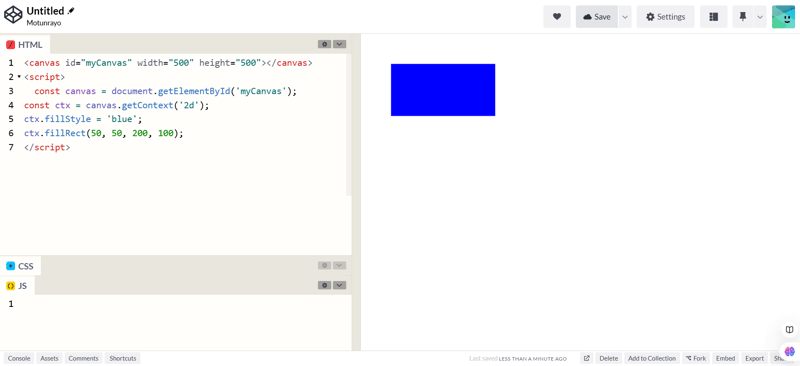The image size is (800, 366).
Task: Fork this pen
Action: (x=696, y=358)
